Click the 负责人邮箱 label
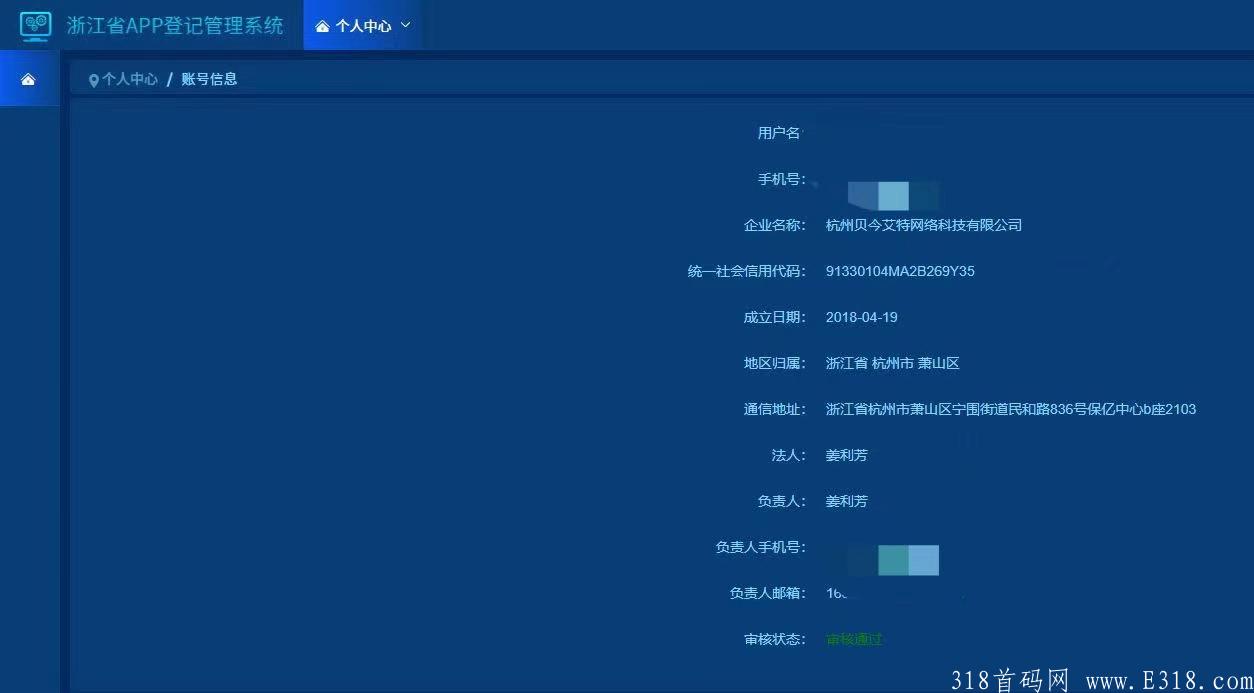The width and height of the screenshot is (1254, 693). pos(768,593)
